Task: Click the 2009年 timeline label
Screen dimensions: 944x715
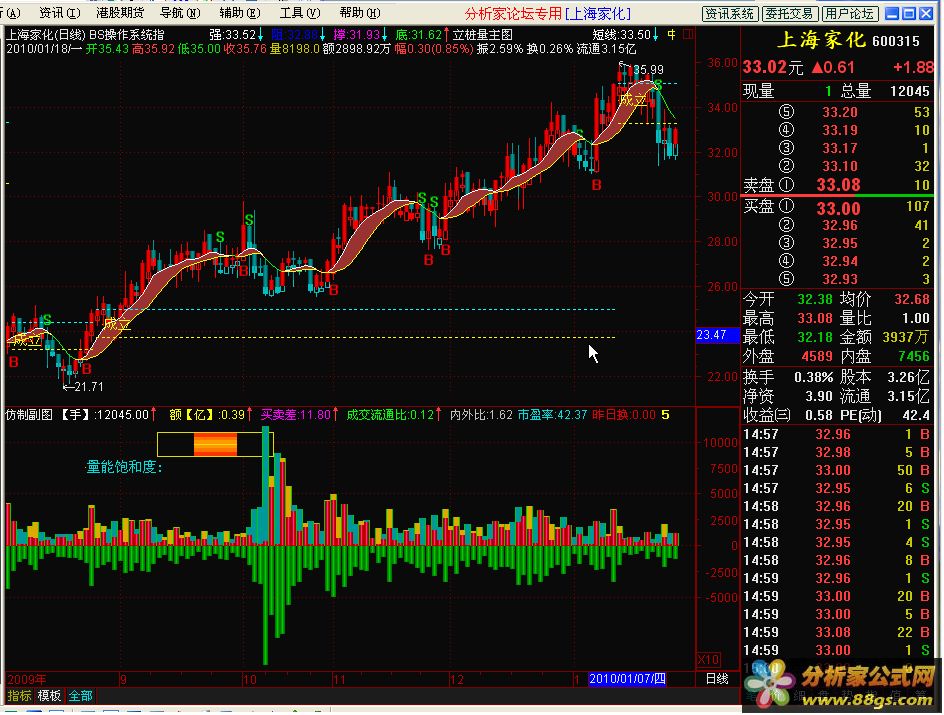Action: [x=27, y=679]
